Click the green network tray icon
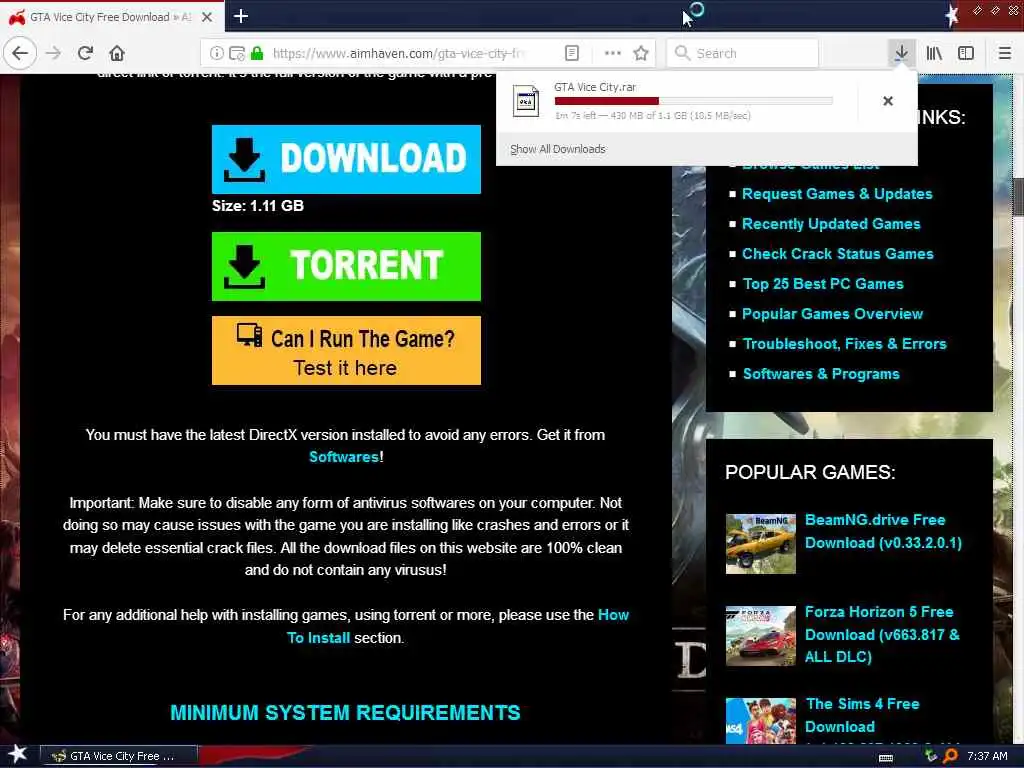Image resolution: width=1024 pixels, height=768 pixels. (x=931, y=756)
